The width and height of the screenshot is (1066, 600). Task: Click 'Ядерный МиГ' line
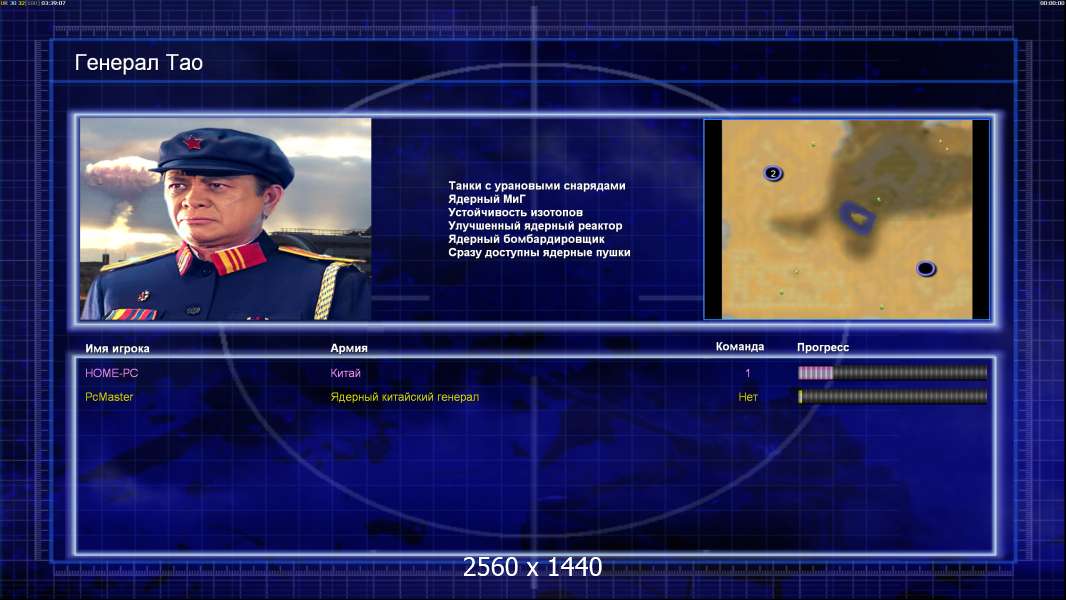[x=487, y=199]
